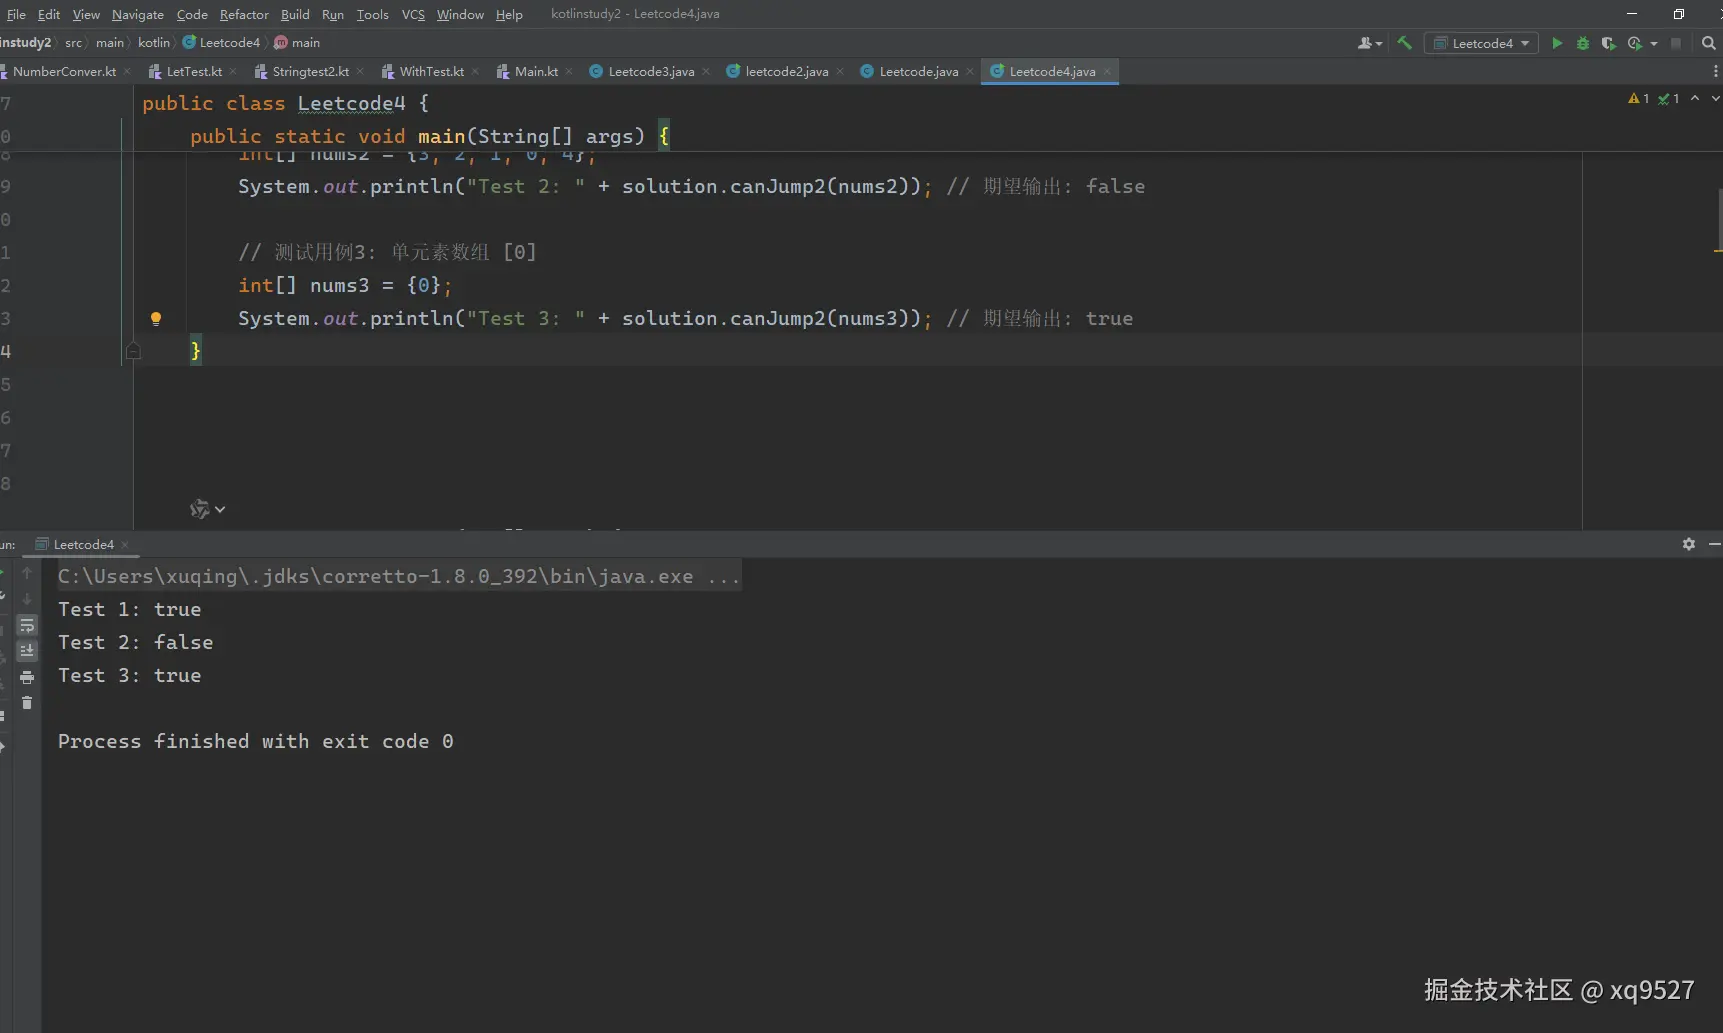Build the project with the hammer icon
This screenshot has height=1033, width=1723.
pyautogui.click(x=1404, y=43)
